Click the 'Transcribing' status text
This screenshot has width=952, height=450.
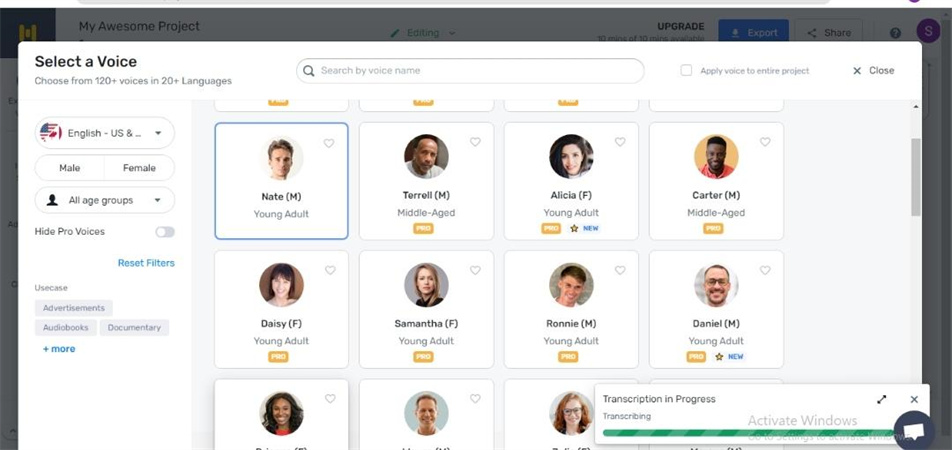click(627, 417)
